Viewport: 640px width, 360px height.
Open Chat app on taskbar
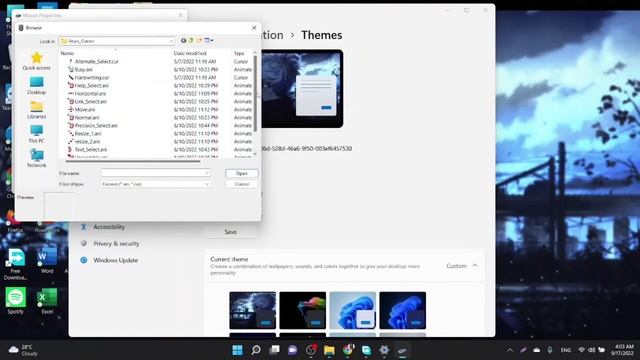pyautogui.click(x=293, y=350)
